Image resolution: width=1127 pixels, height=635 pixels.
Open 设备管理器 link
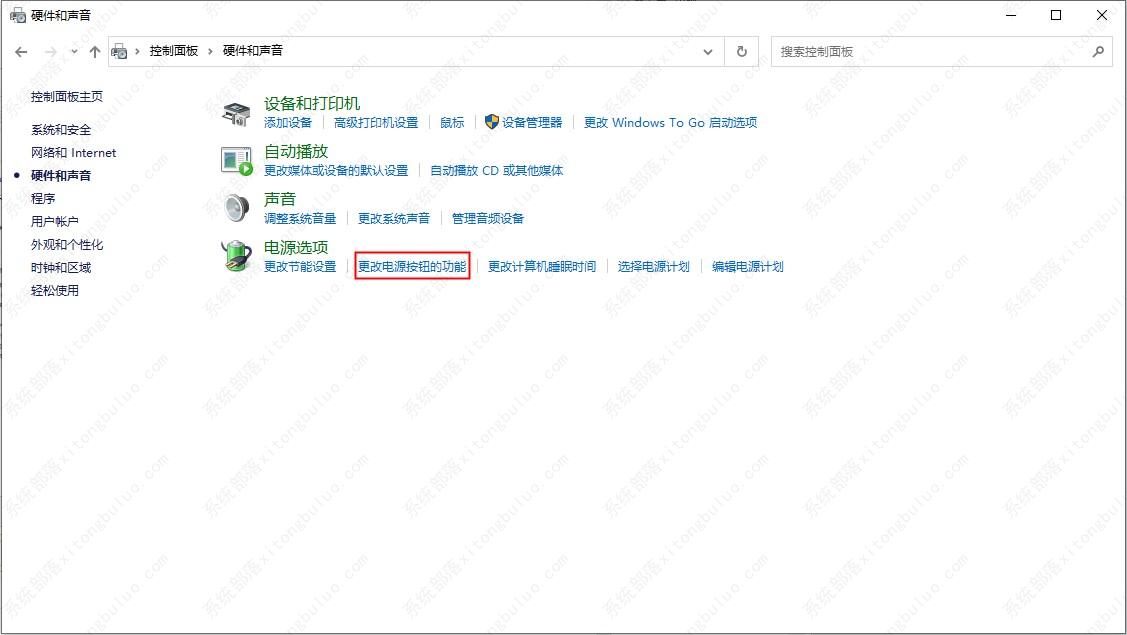coord(532,123)
